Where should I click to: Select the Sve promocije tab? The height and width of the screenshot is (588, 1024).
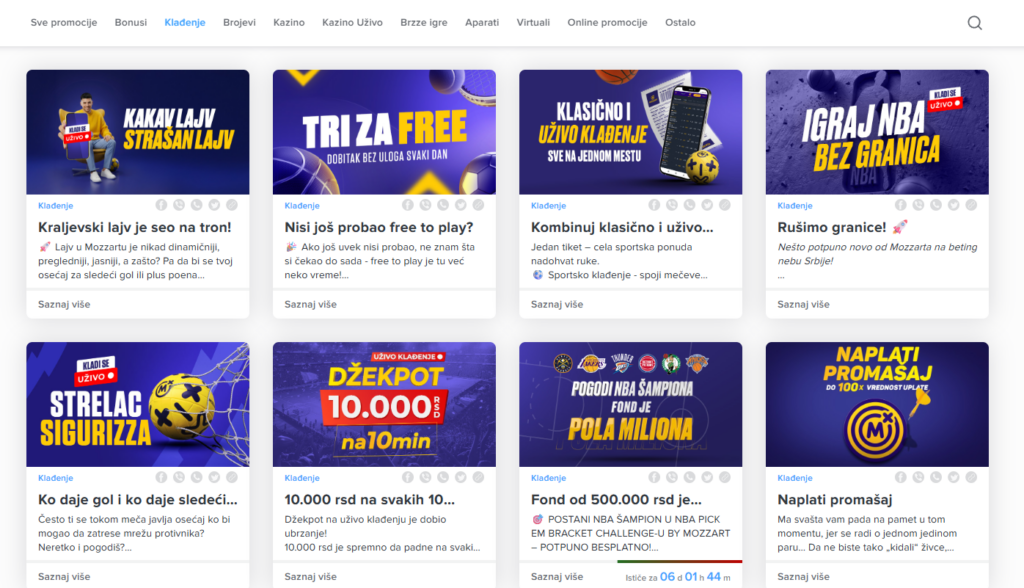pyautogui.click(x=63, y=22)
